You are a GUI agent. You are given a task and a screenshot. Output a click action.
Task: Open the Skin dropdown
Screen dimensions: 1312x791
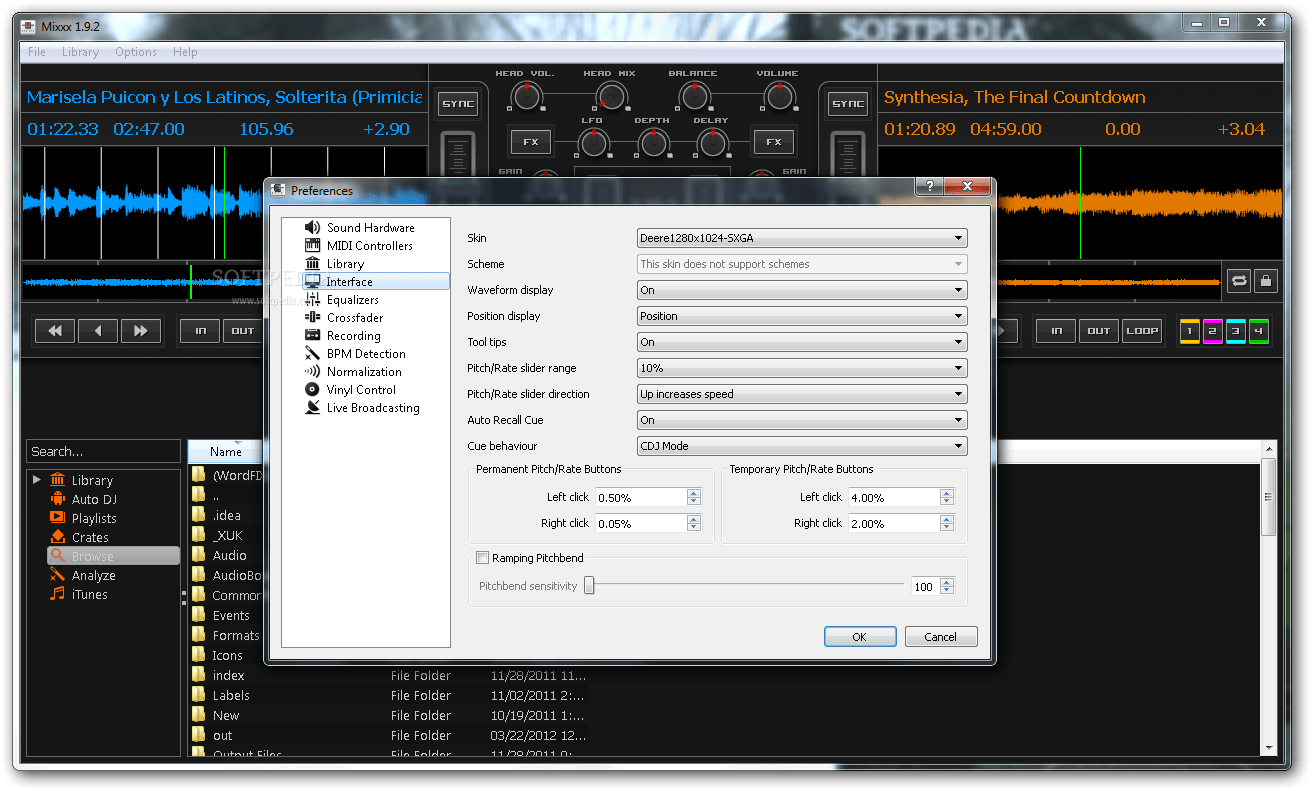click(x=802, y=238)
